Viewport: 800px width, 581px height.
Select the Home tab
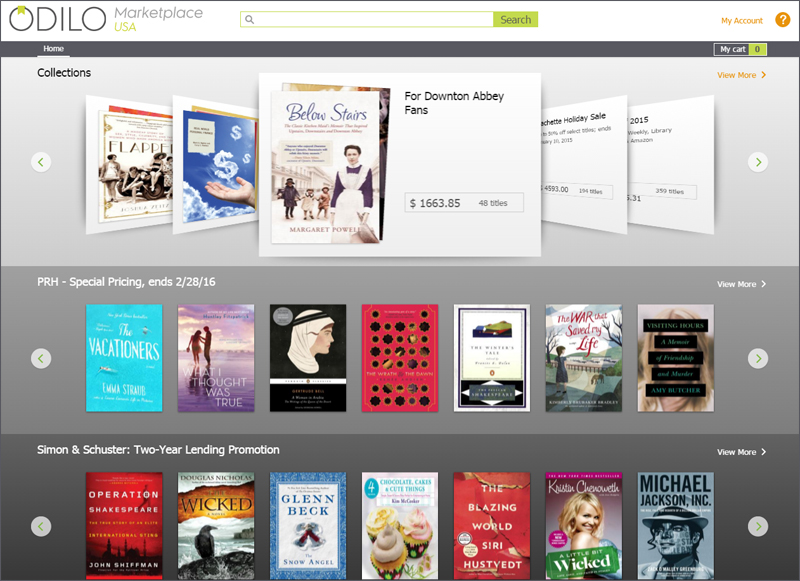tap(54, 48)
